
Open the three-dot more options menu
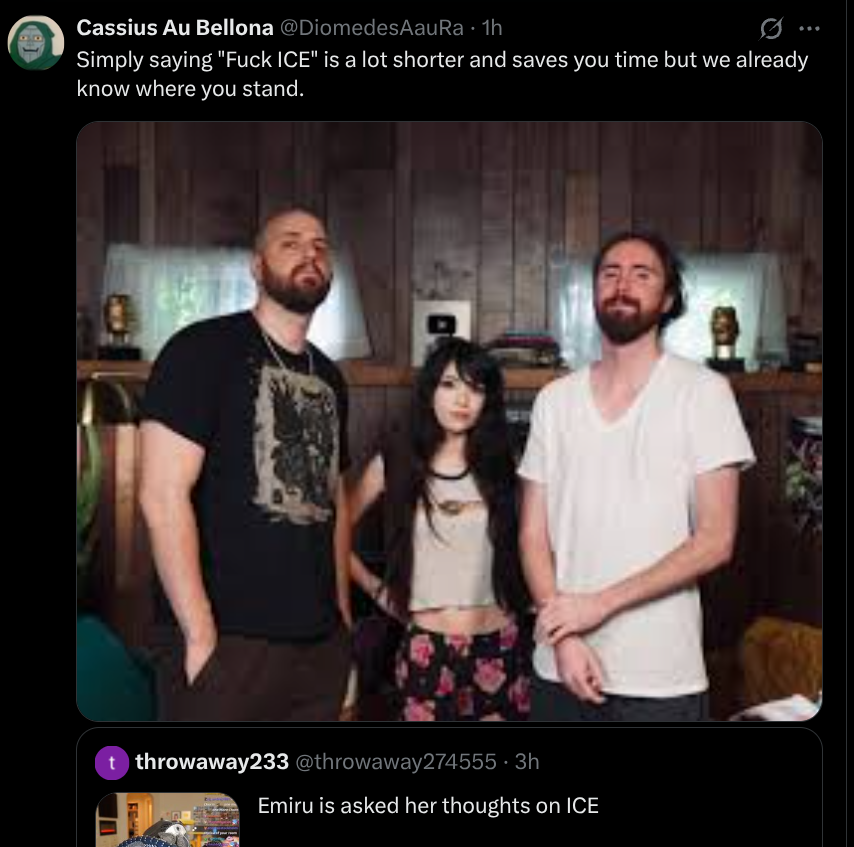(809, 28)
